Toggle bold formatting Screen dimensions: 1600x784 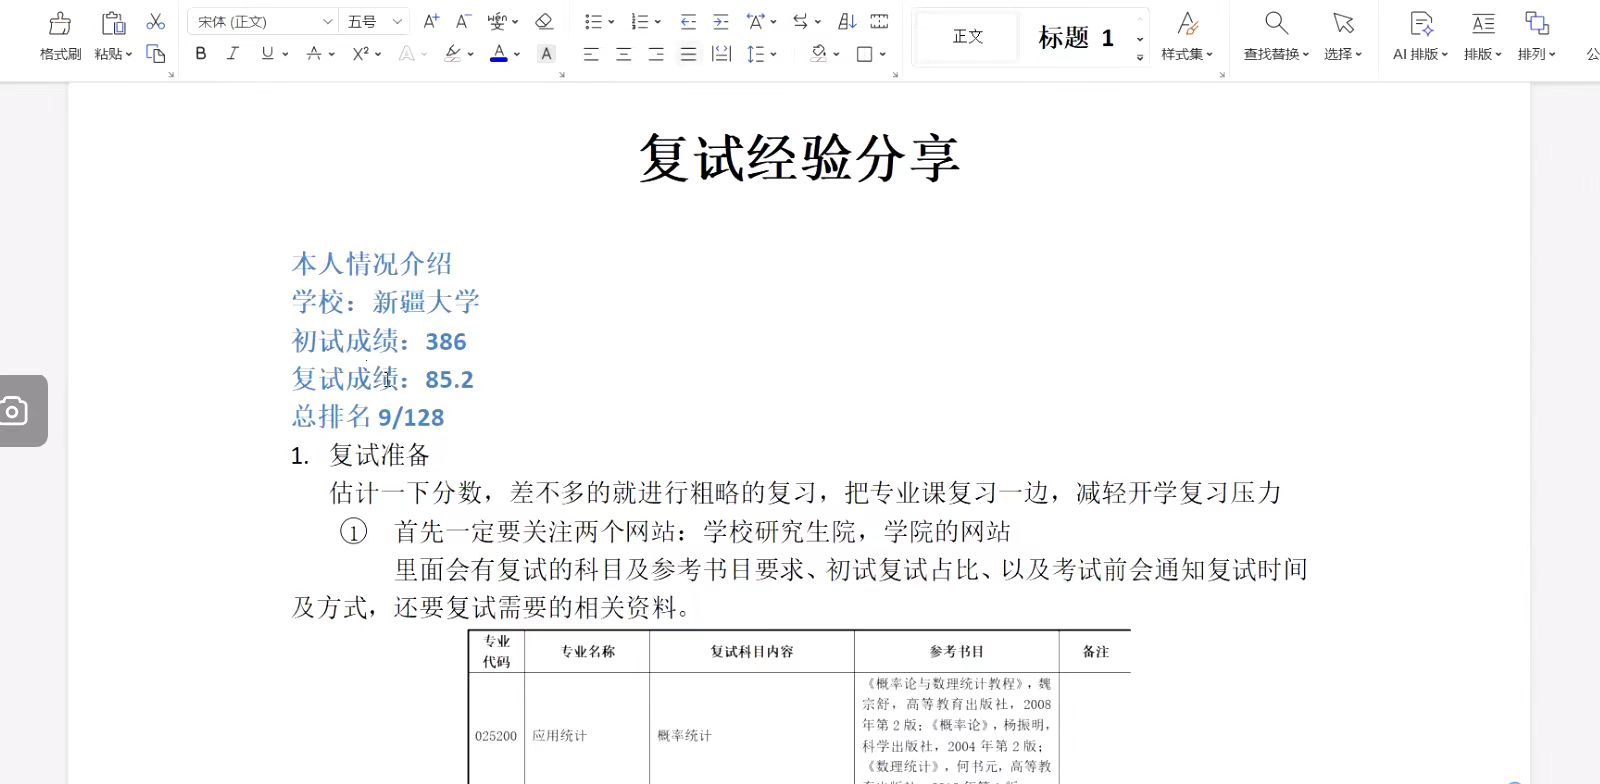coord(201,54)
